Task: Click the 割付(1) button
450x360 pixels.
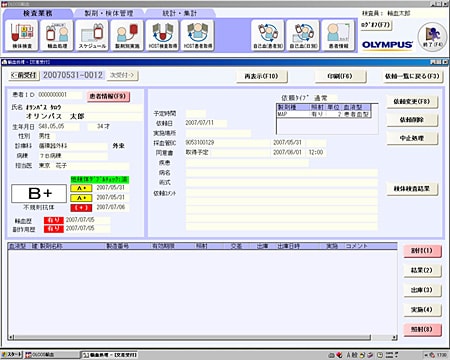Action: (x=422, y=251)
